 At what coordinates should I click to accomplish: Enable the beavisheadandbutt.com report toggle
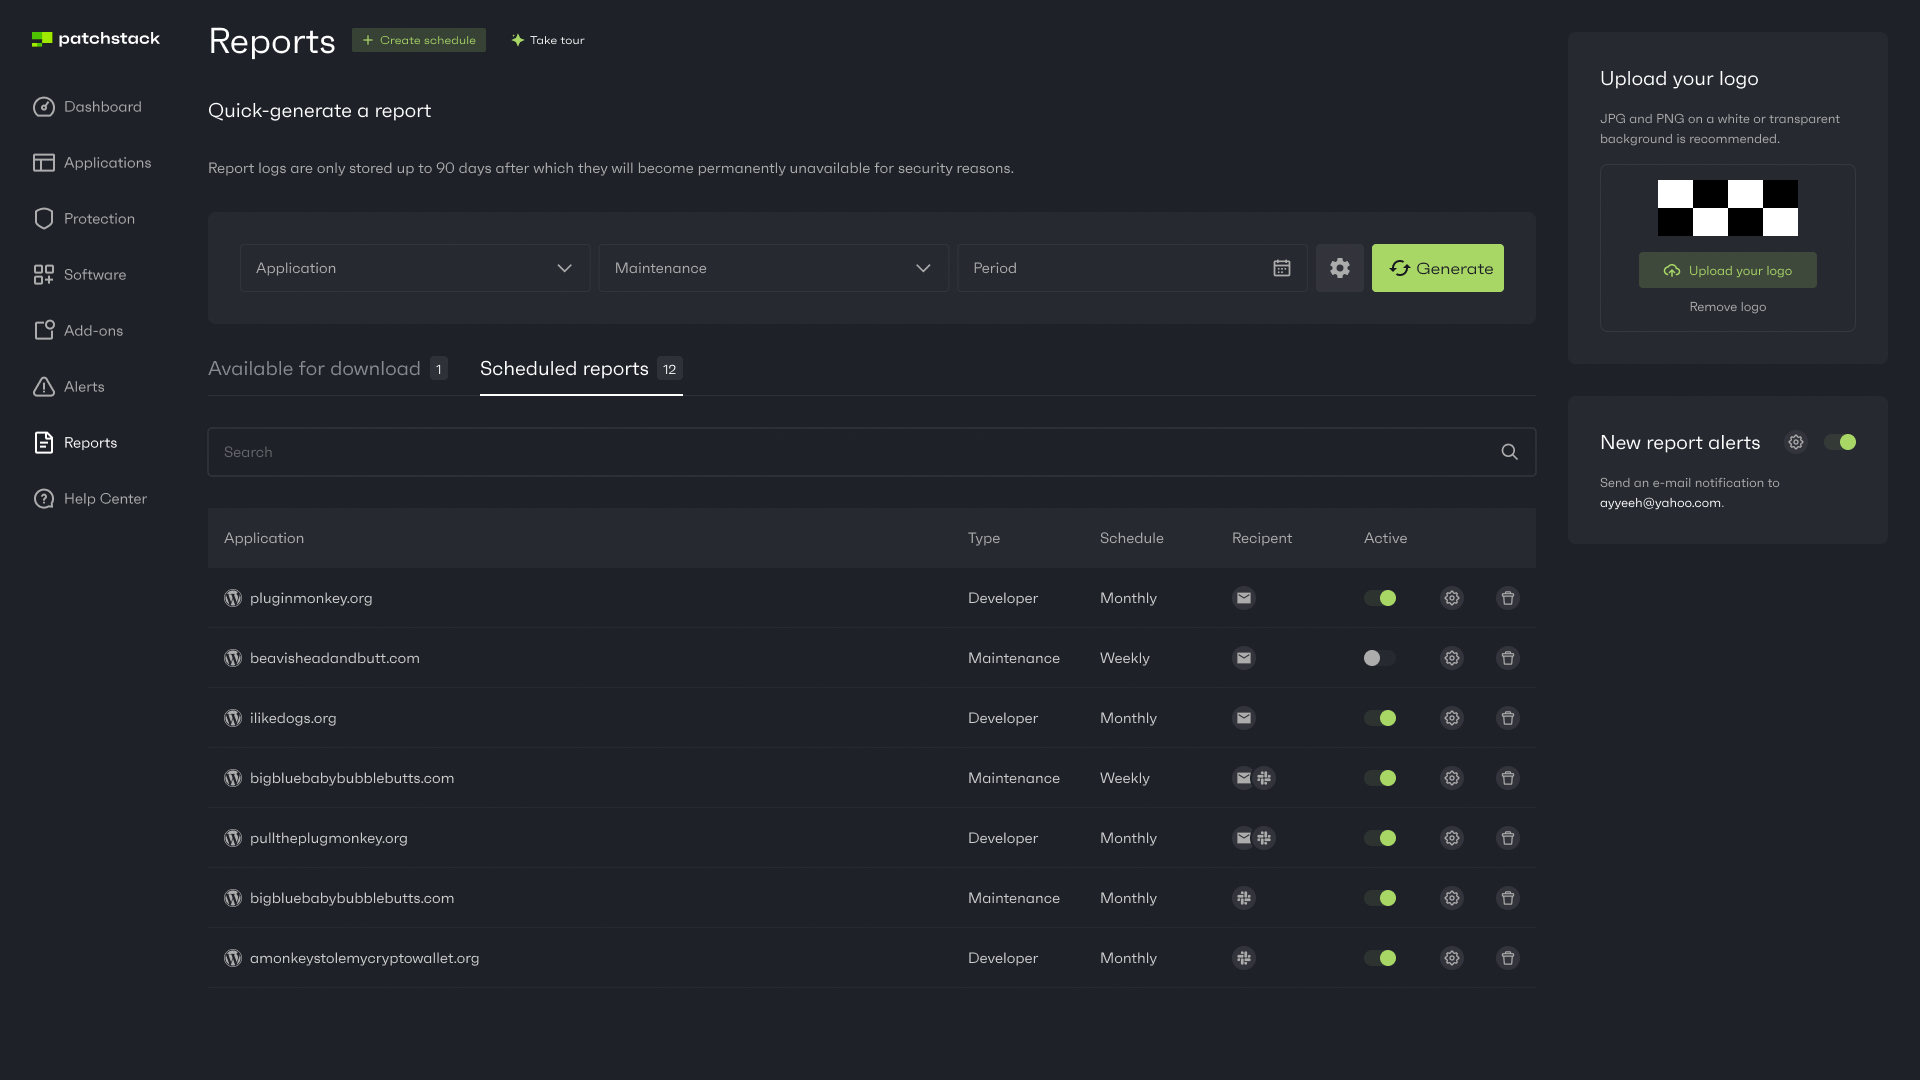click(1379, 658)
